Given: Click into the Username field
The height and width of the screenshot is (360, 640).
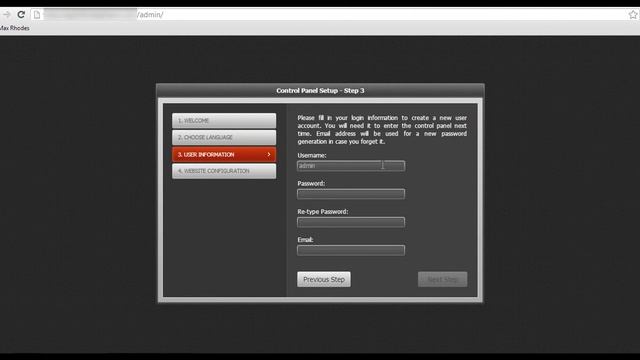Looking at the screenshot, I should [351, 166].
